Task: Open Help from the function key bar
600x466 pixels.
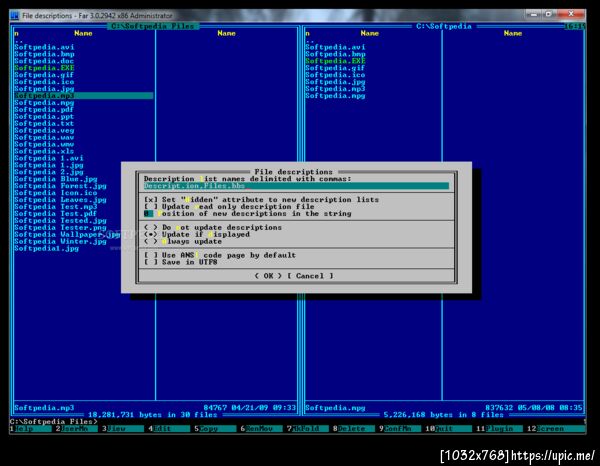Action: tap(33, 429)
